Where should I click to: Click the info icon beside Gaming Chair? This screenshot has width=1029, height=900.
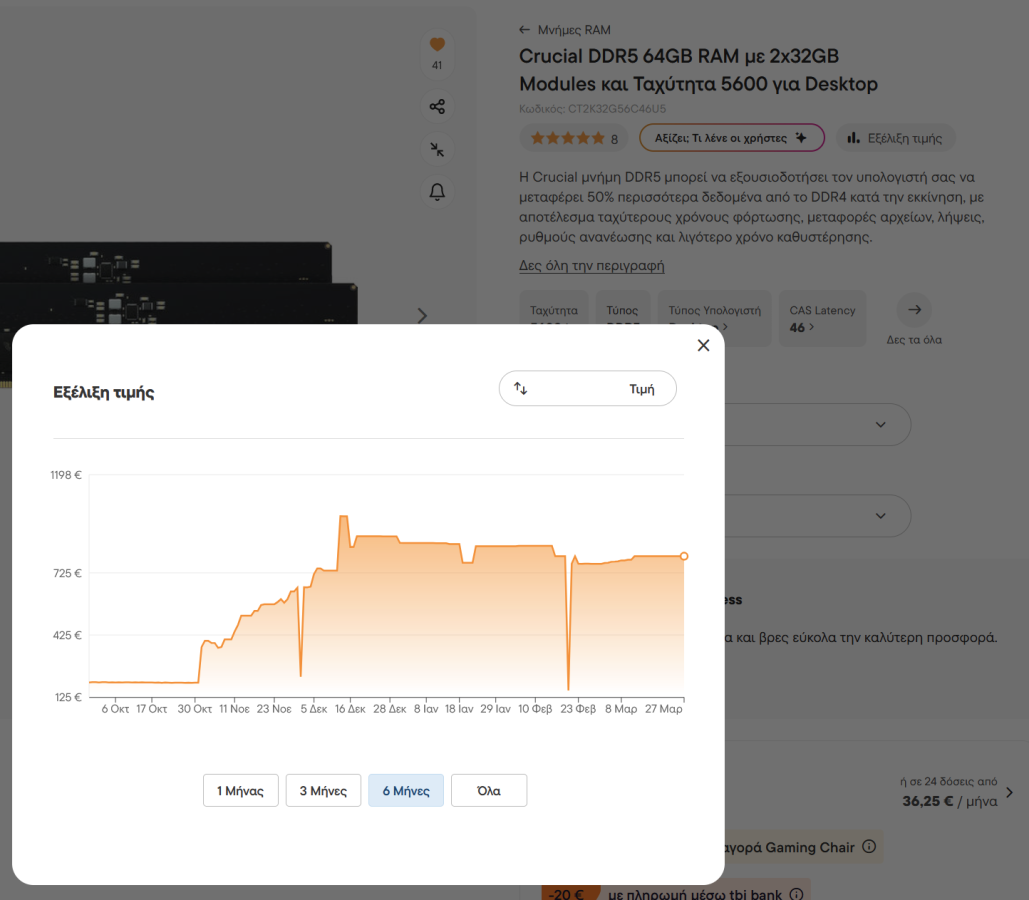[x=869, y=847]
